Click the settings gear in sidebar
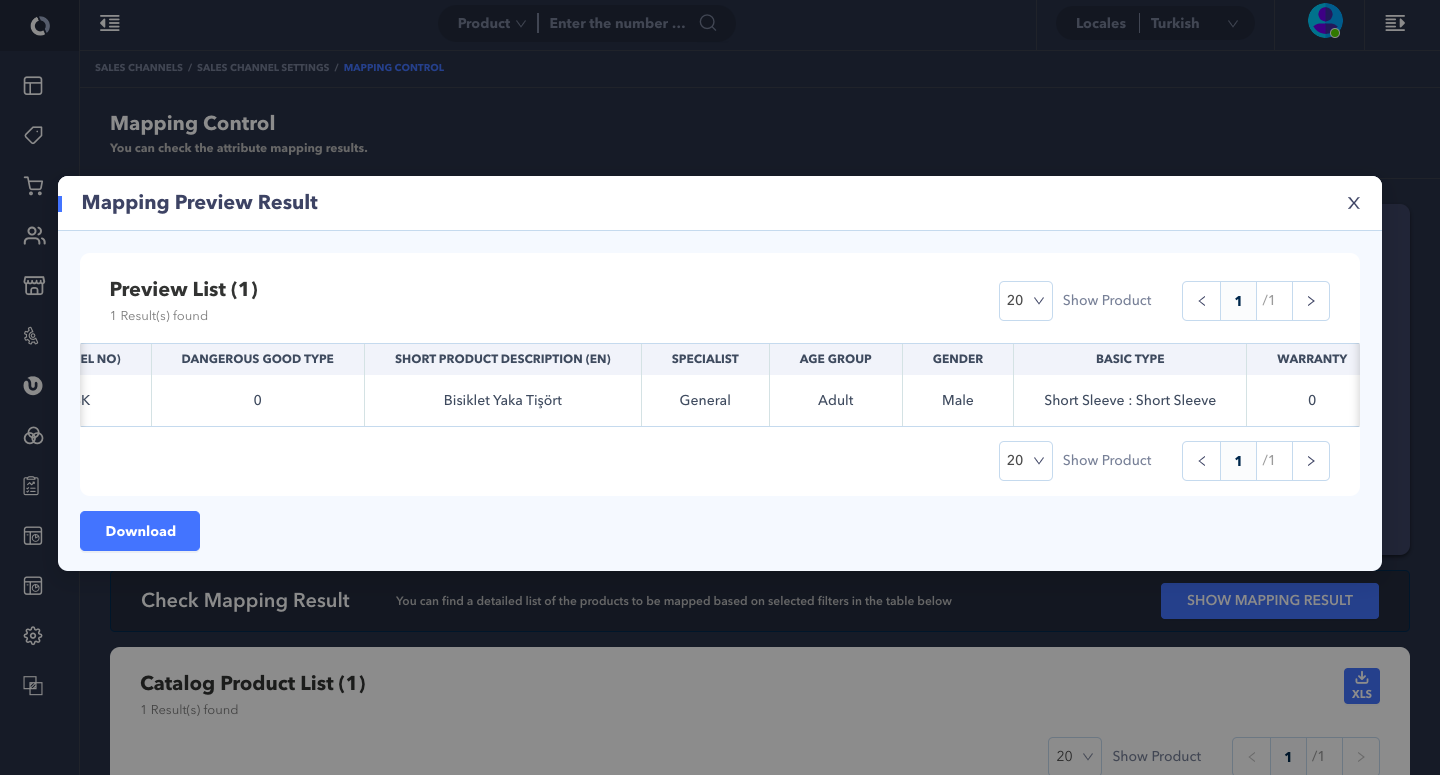The width and height of the screenshot is (1440, 775). pyautogui.click(x=33, y=636)
